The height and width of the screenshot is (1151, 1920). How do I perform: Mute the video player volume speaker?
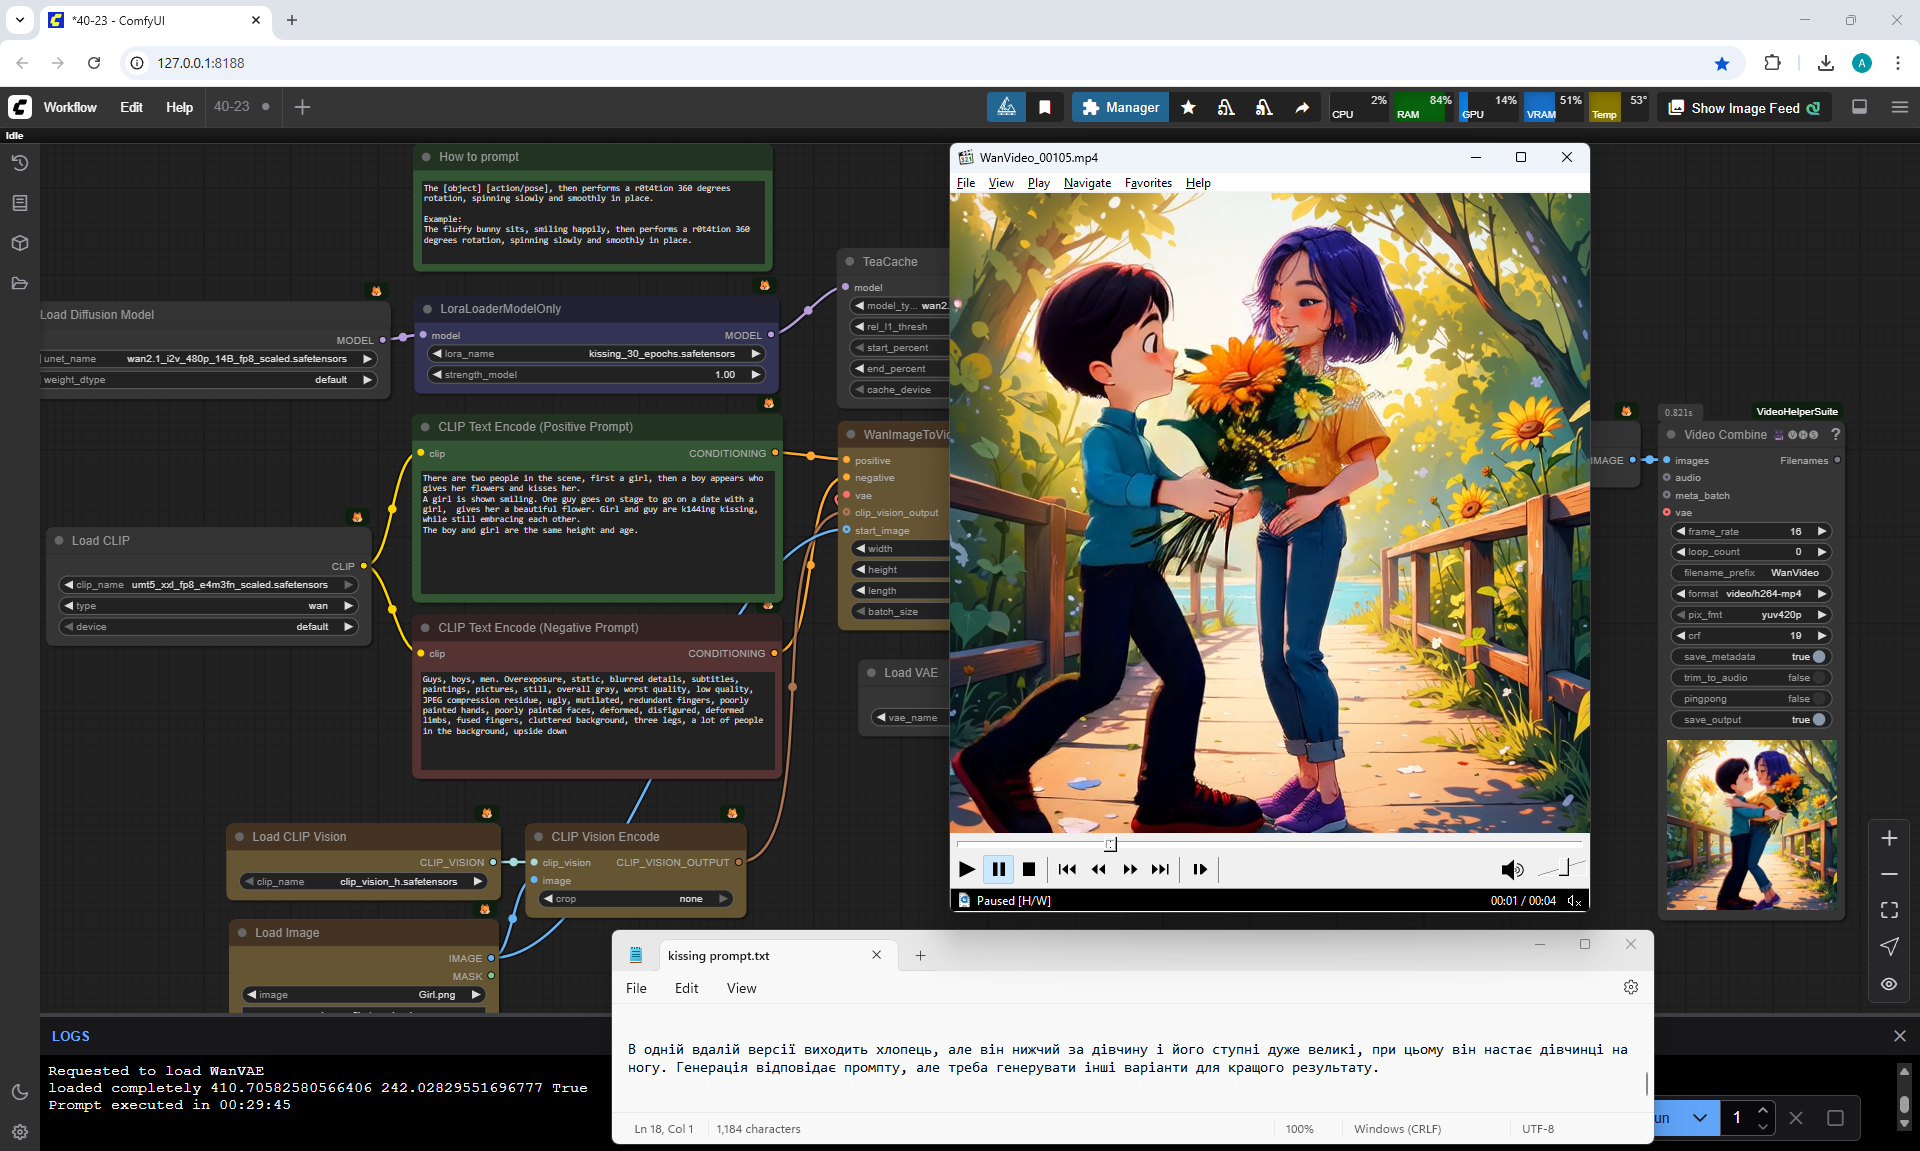click(1512, 870)
